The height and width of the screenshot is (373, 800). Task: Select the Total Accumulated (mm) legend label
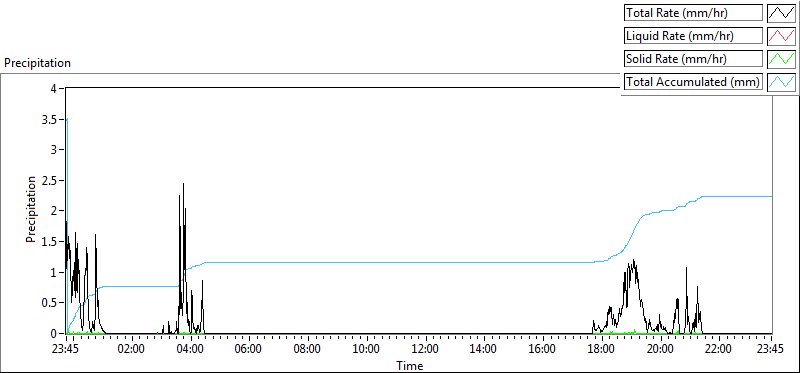coord(693,82)
